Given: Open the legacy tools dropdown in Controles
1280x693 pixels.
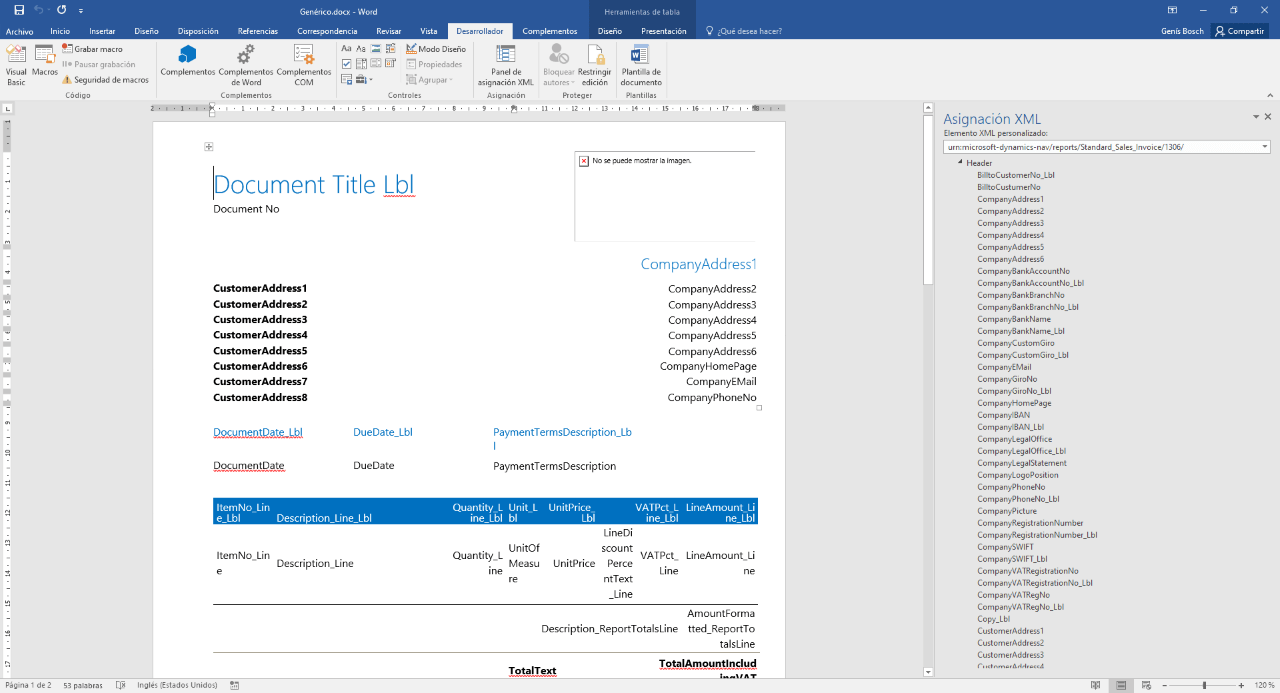Looking at the screenshot, I should click(364, 80).
